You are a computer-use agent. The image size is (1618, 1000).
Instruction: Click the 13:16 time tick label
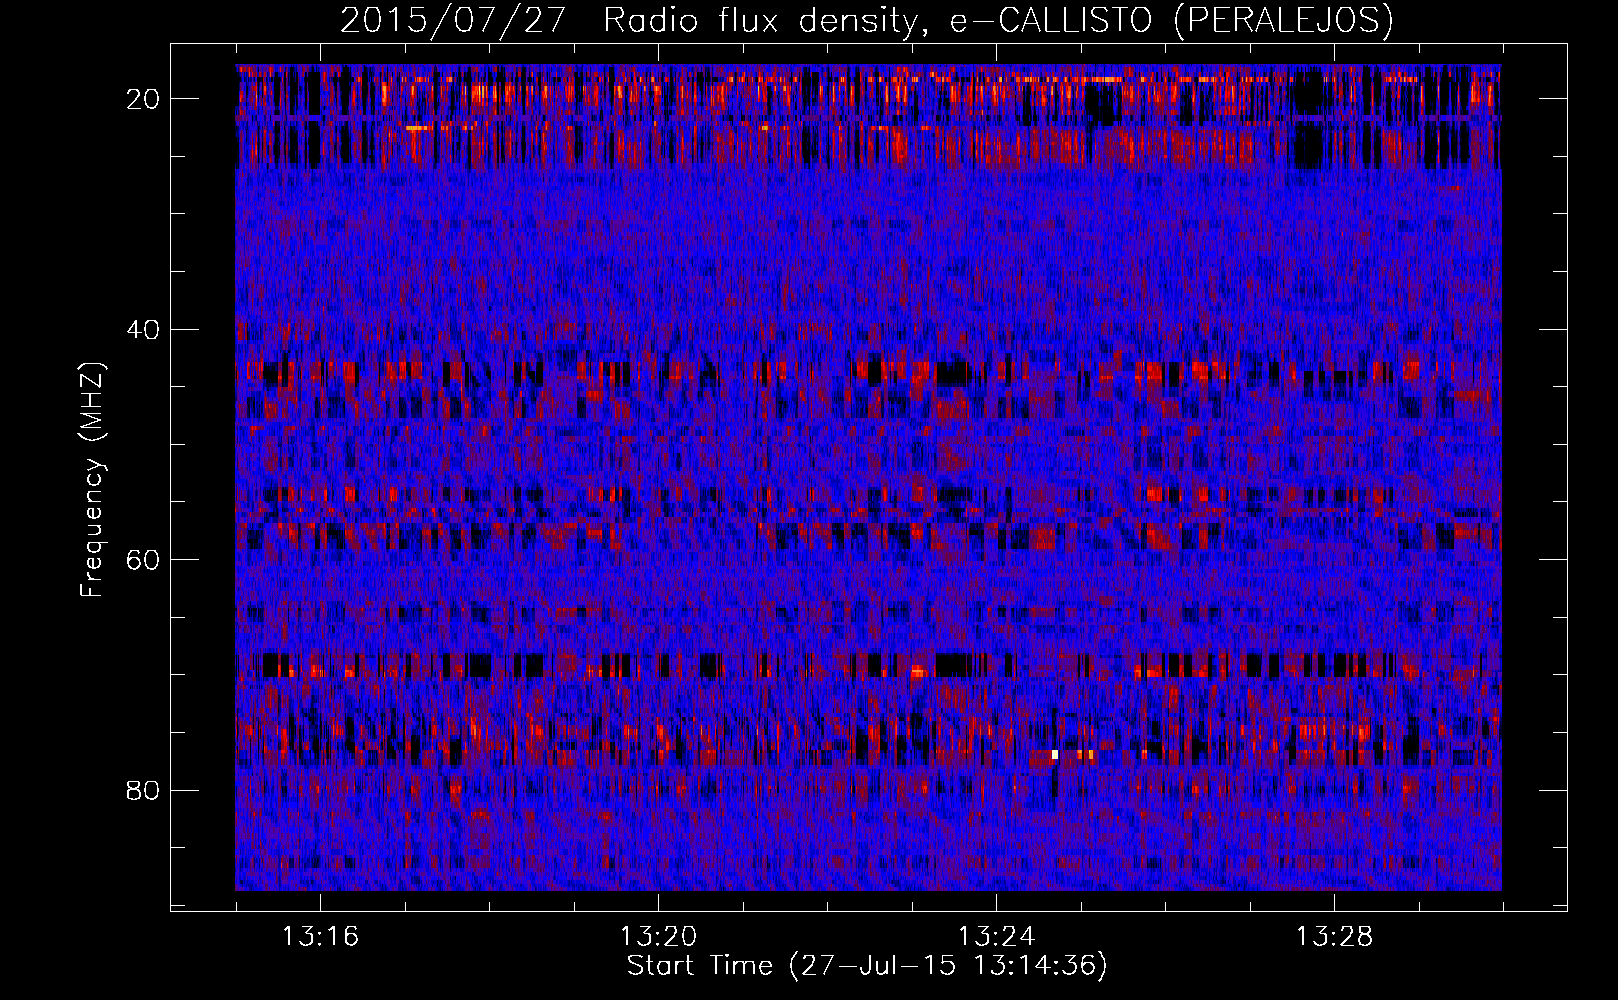[x=320, y=937]
